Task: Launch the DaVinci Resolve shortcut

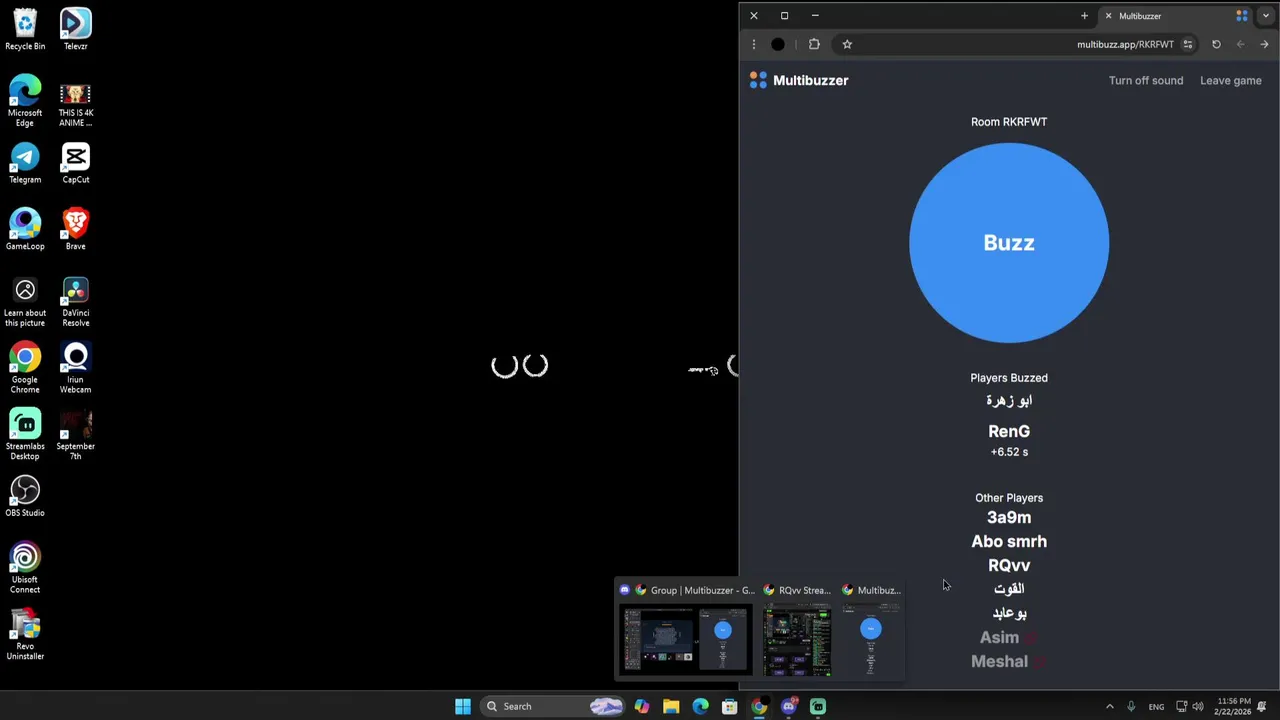Action: tap(75, 302)
